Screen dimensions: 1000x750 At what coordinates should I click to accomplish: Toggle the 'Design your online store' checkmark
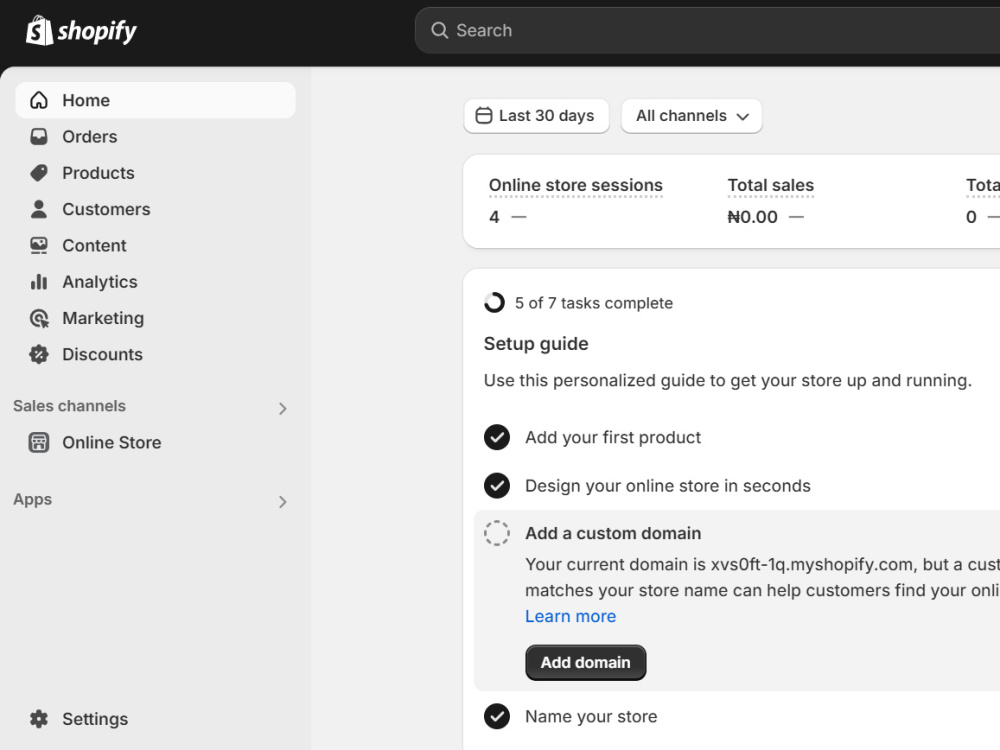pyautogui.click(x=497, y=485)
